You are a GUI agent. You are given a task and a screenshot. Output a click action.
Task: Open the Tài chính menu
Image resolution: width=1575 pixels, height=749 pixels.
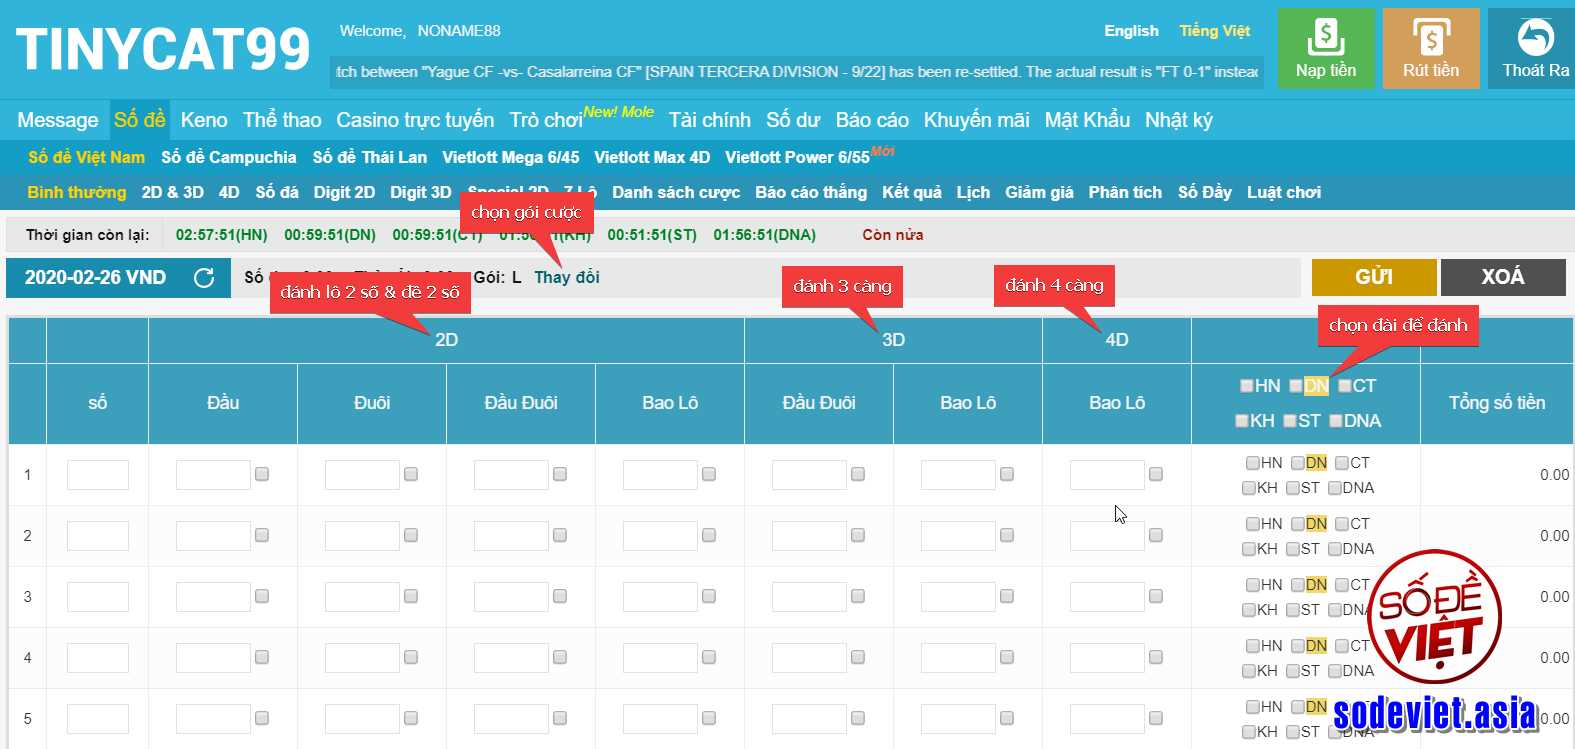tap(710, 120)
